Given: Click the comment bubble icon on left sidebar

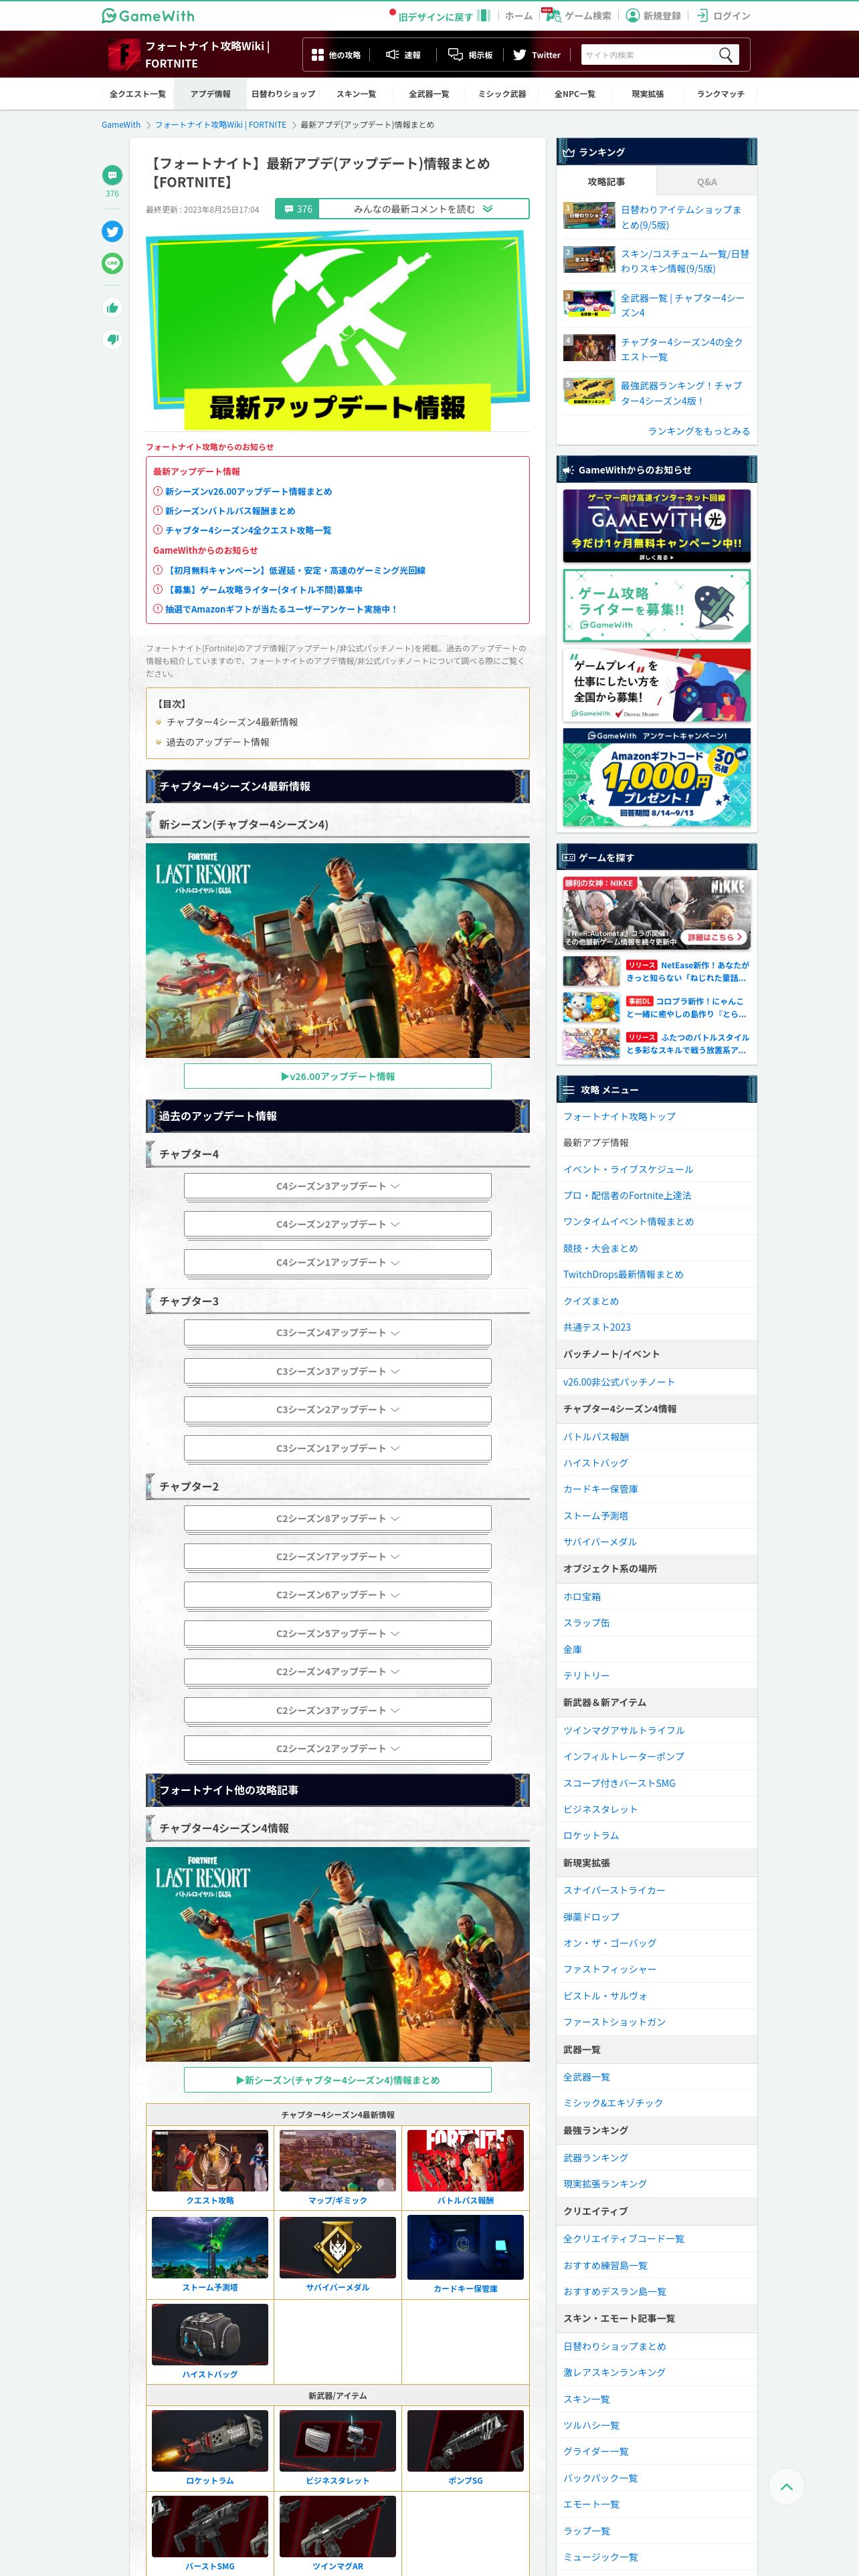Looking at the screenshot, I should pyautogui.click(x=112, y=175).
